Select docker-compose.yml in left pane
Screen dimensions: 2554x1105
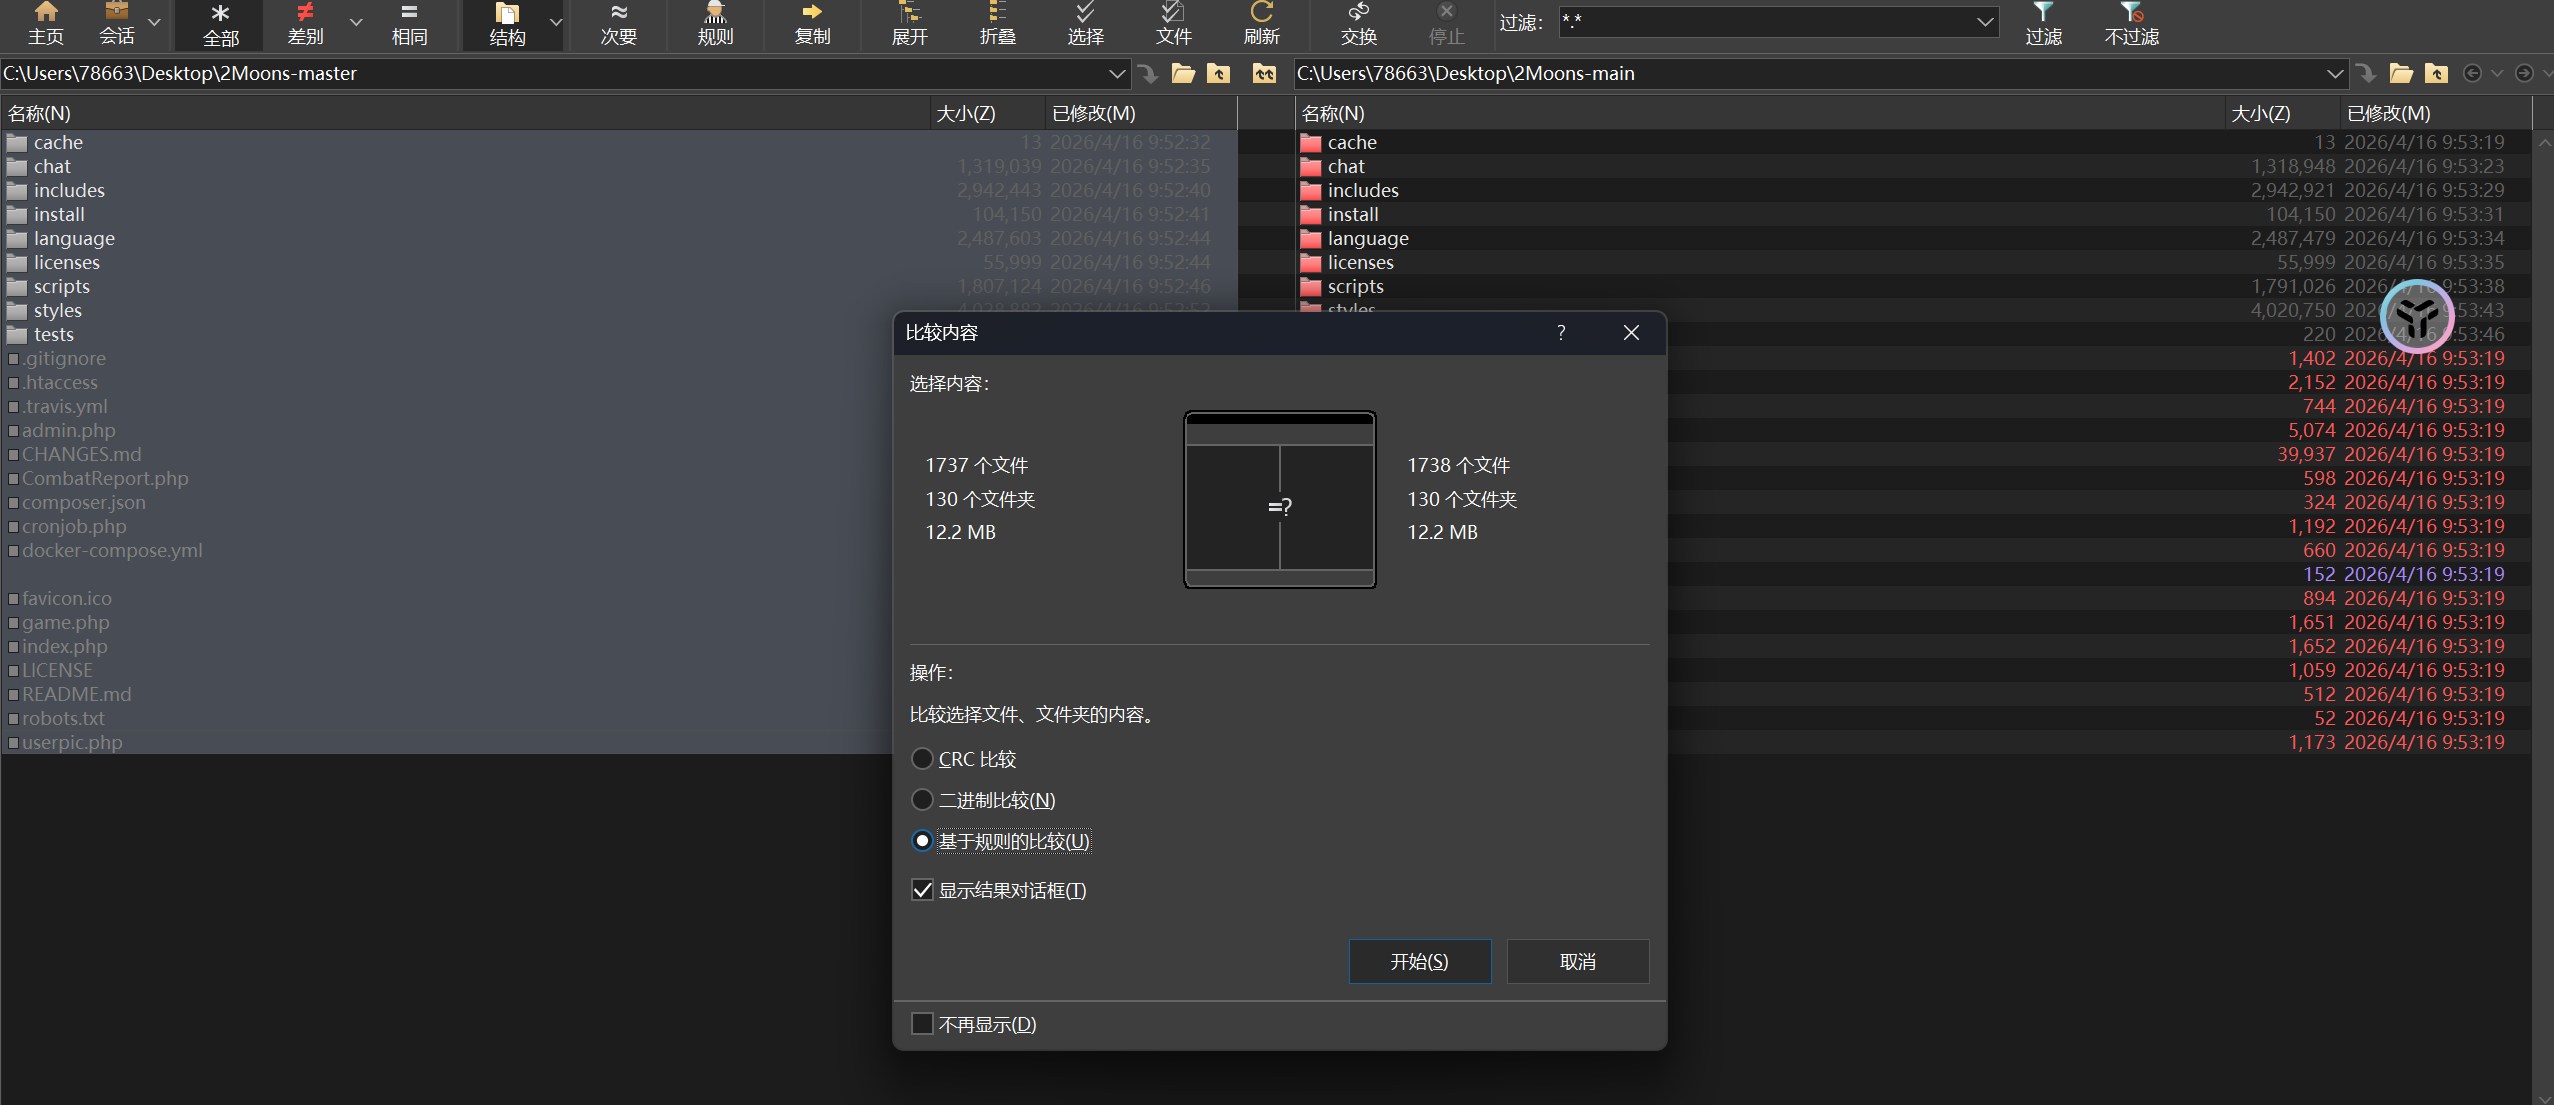click(x=112, y=550)
